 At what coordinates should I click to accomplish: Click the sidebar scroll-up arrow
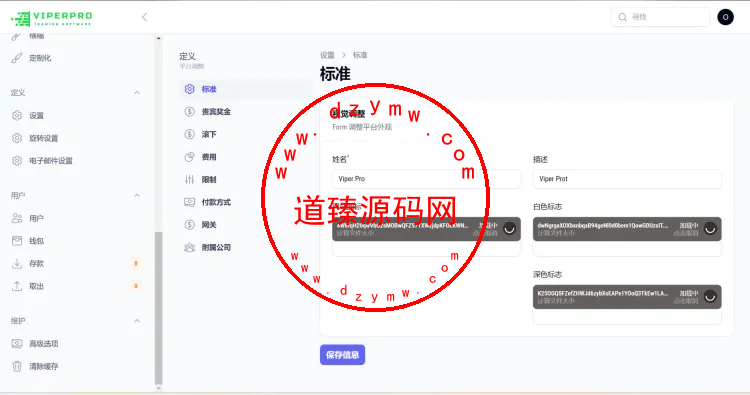pos(158,38)
